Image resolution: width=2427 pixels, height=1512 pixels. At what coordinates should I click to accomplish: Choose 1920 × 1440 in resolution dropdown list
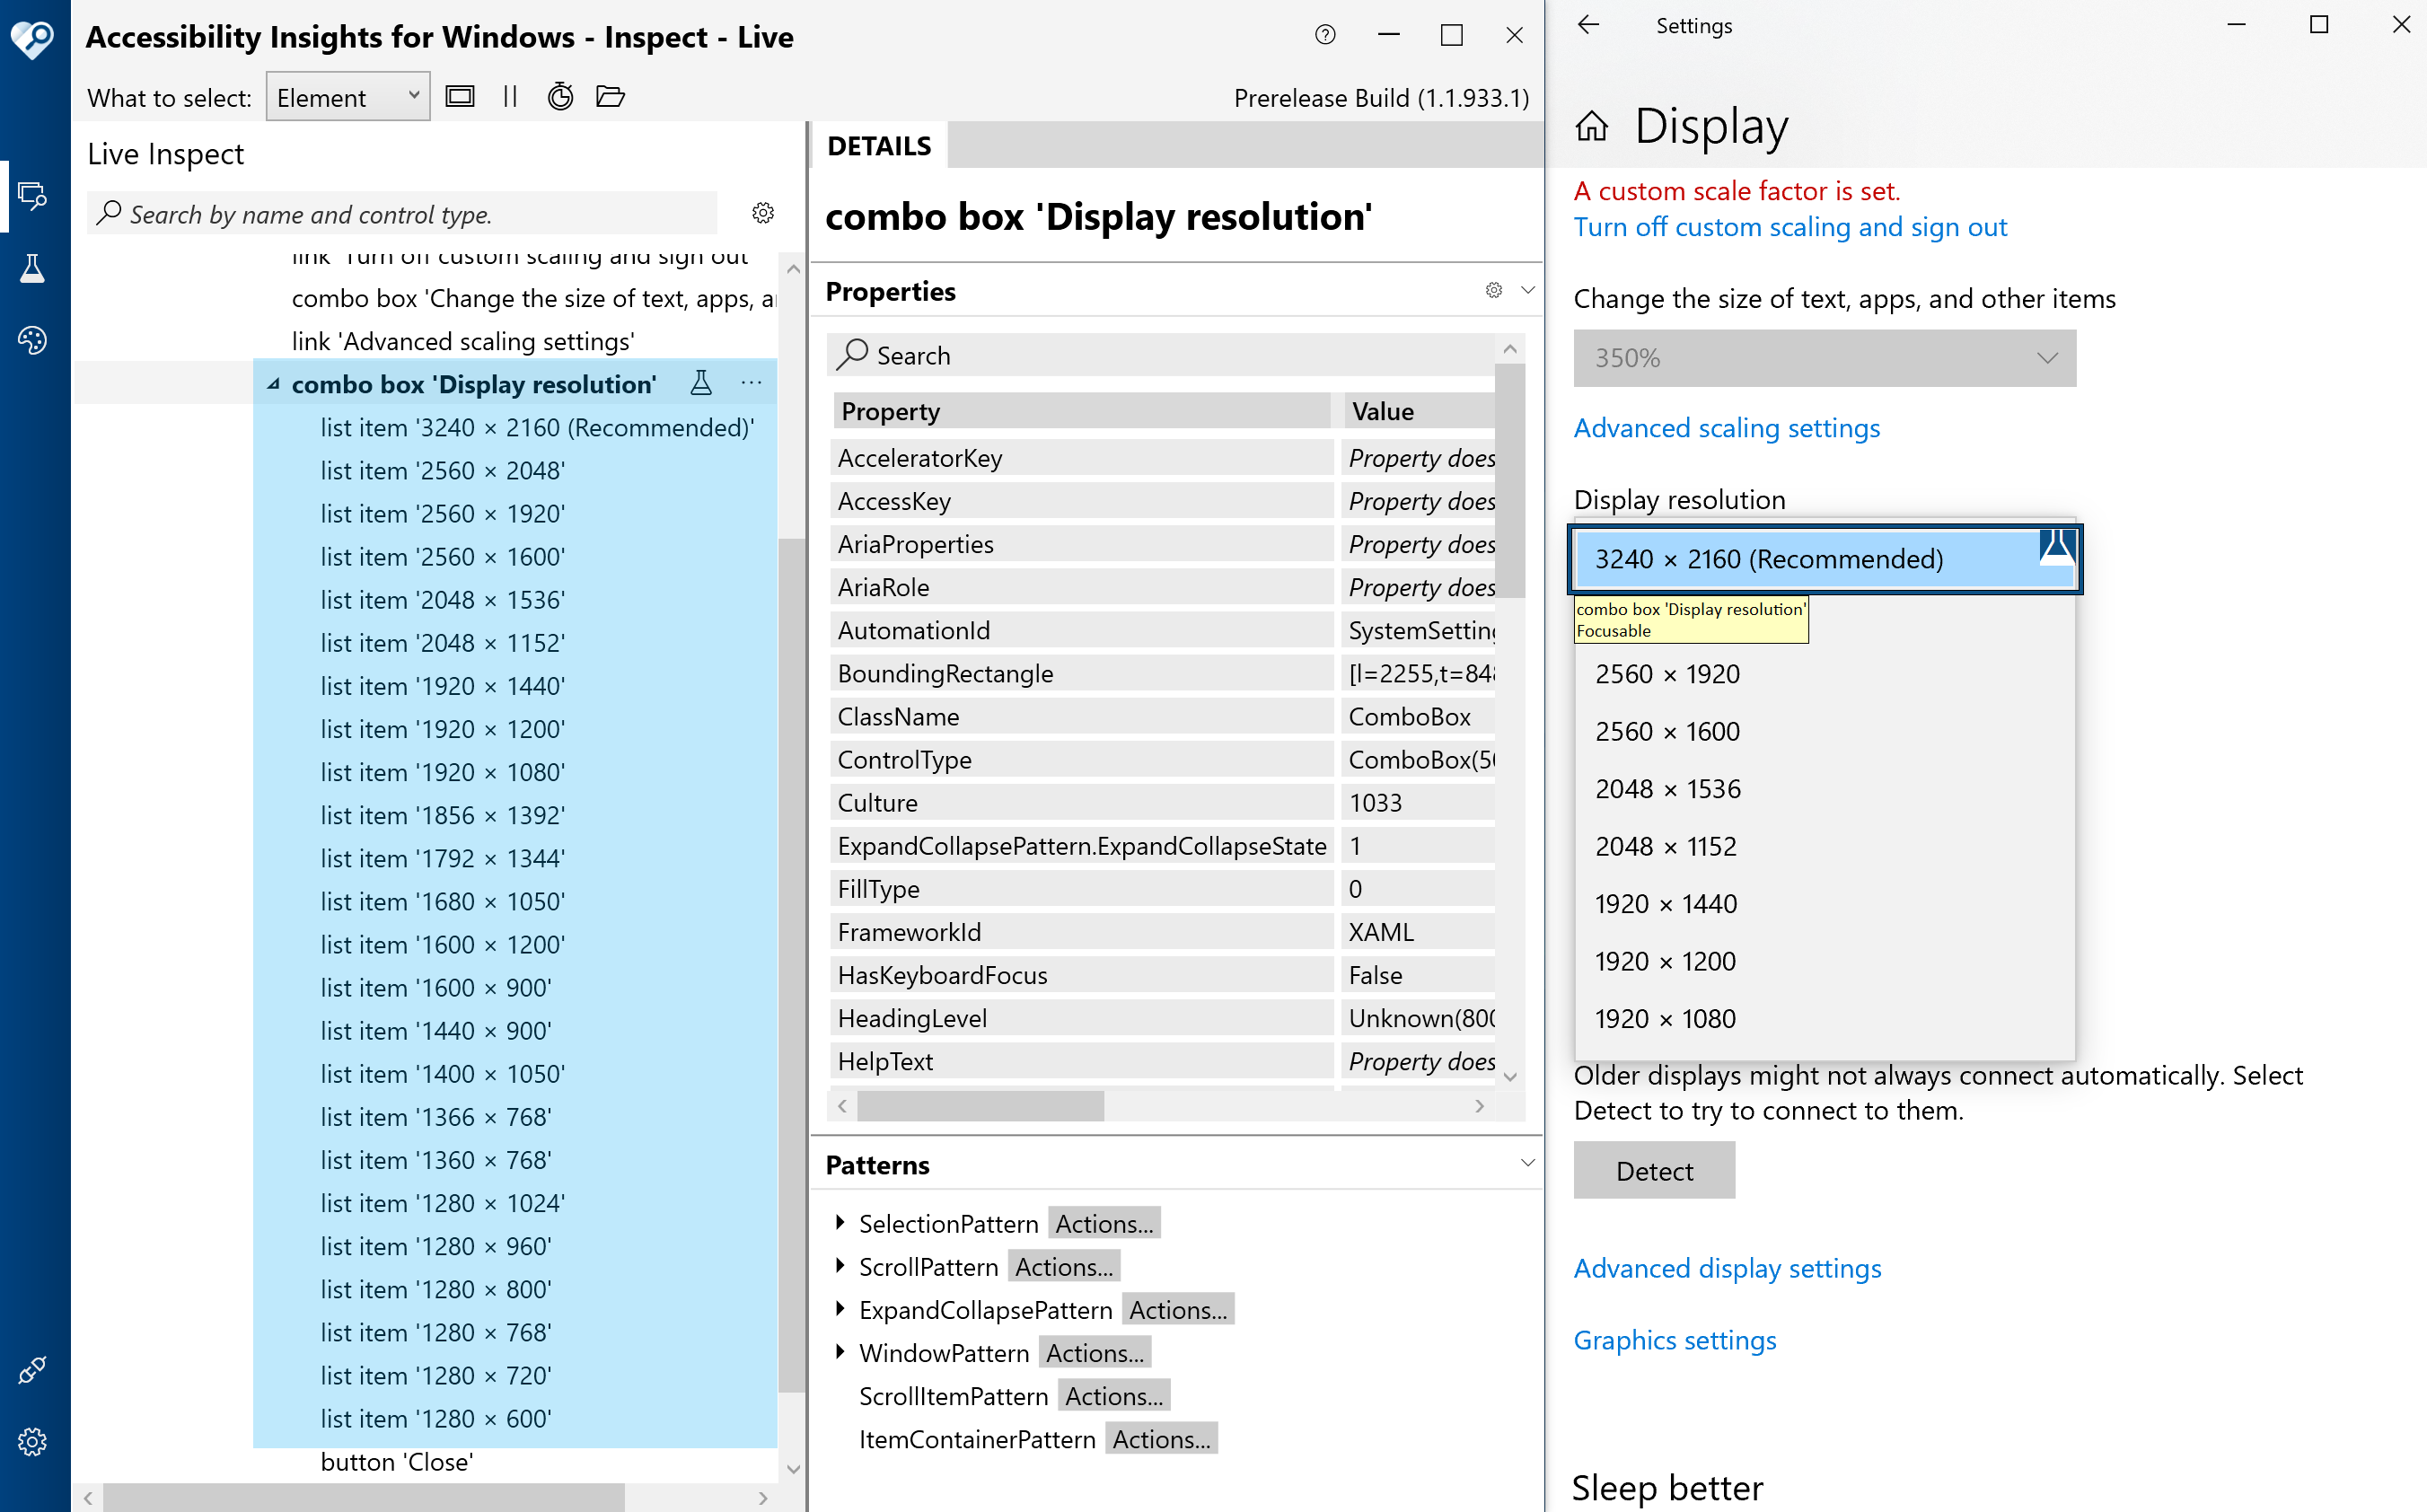[1825, 904]
